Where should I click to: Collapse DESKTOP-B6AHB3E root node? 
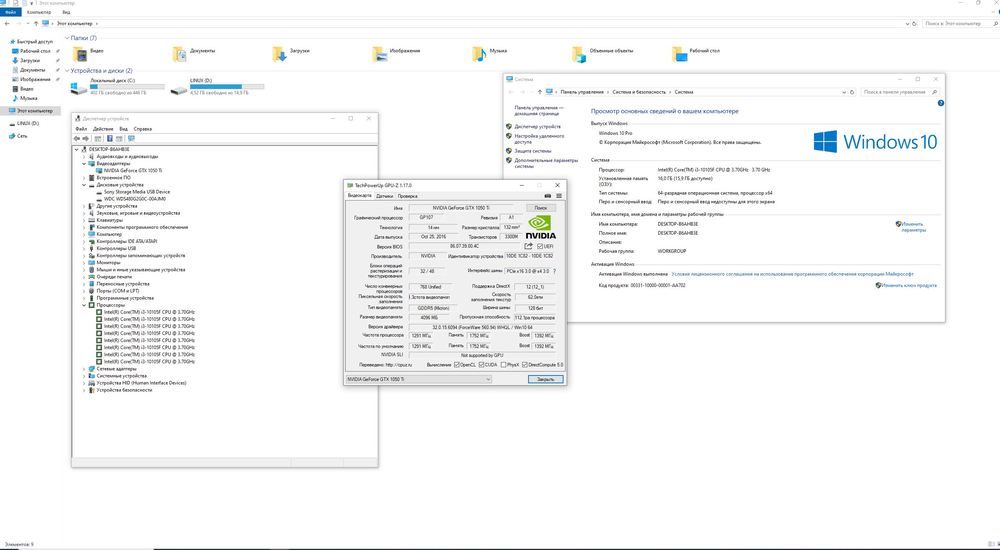(x=77, y=149)
